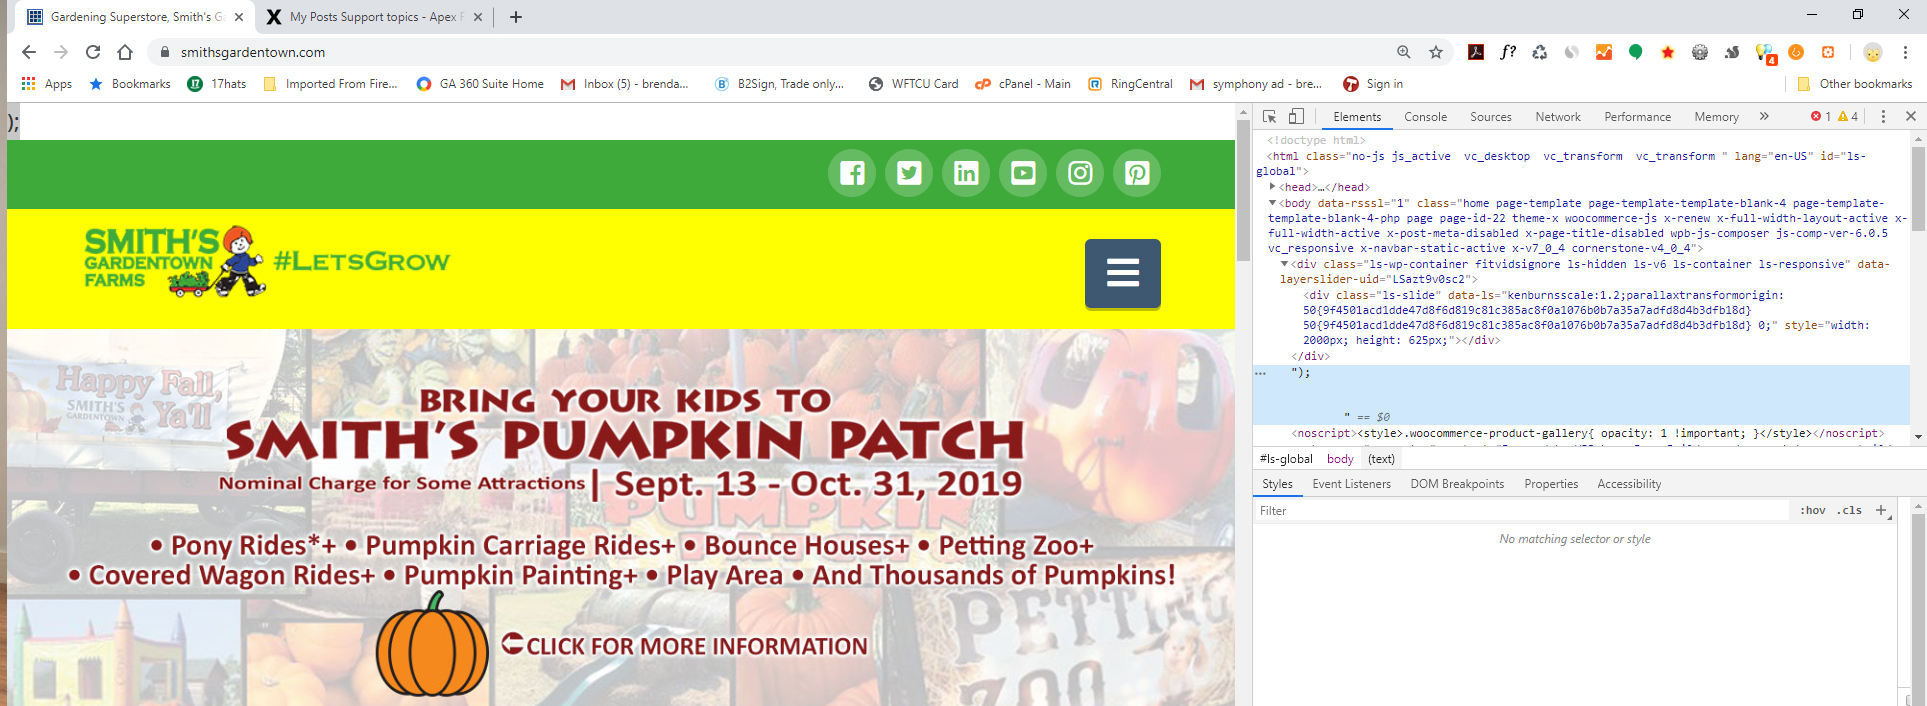Open DevTools customize three-dot menu
The height and width of the screenshot is (706, 1927).
pyautogui.click(x=1883, y=116)
